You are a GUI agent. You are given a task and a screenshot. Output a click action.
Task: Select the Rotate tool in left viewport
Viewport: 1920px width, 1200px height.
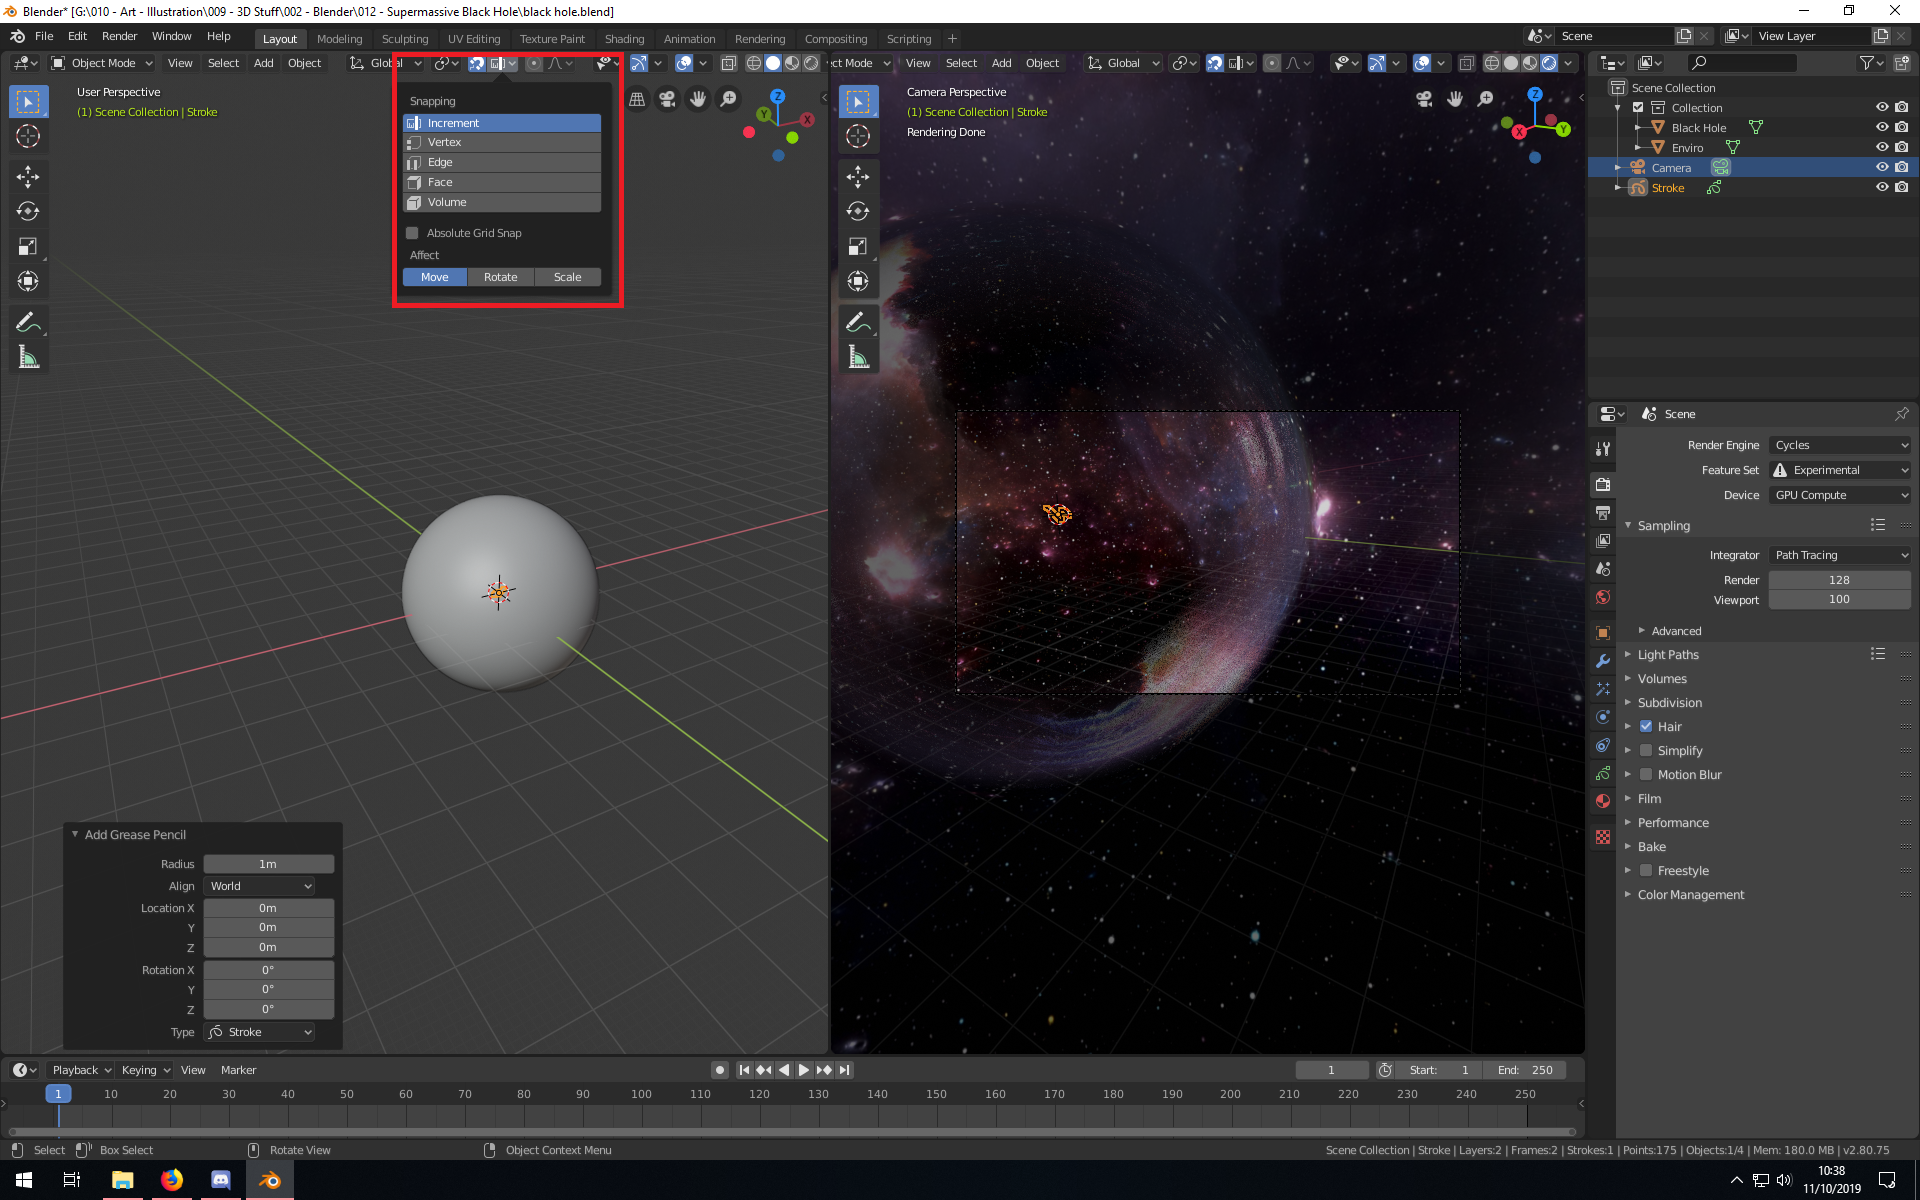pos(28,211)
